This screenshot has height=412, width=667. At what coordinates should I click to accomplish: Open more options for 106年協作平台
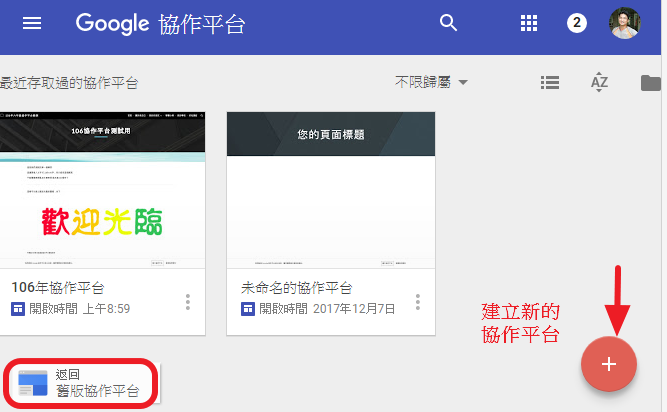(187, 301)
